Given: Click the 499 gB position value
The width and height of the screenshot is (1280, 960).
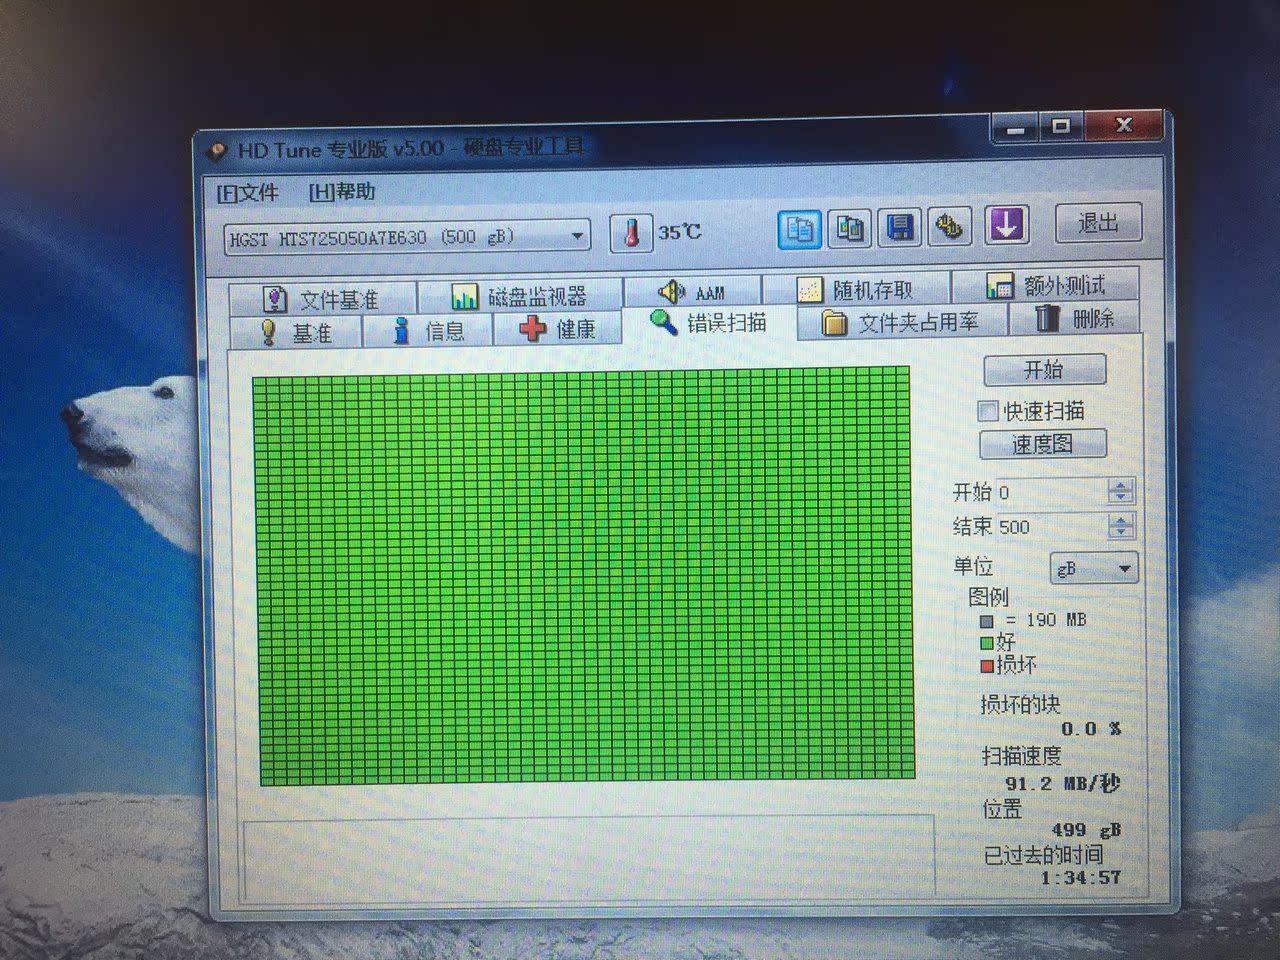Looking at the screenshot, I should 1086,830.
